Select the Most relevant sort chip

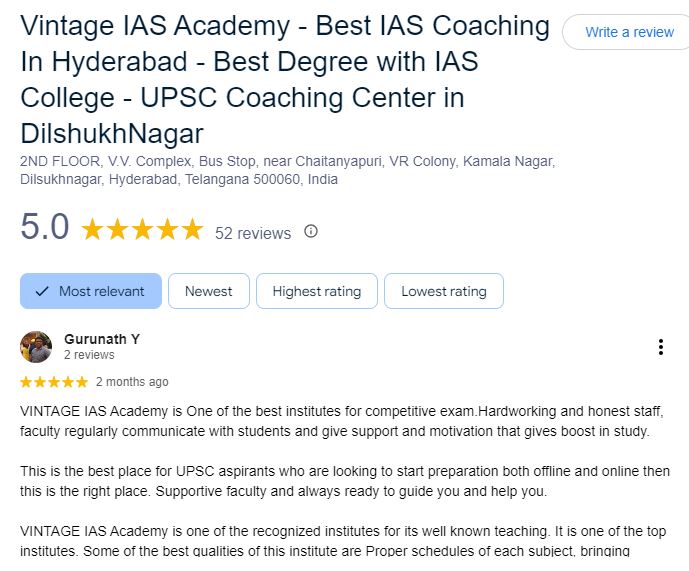click(91, 291)
